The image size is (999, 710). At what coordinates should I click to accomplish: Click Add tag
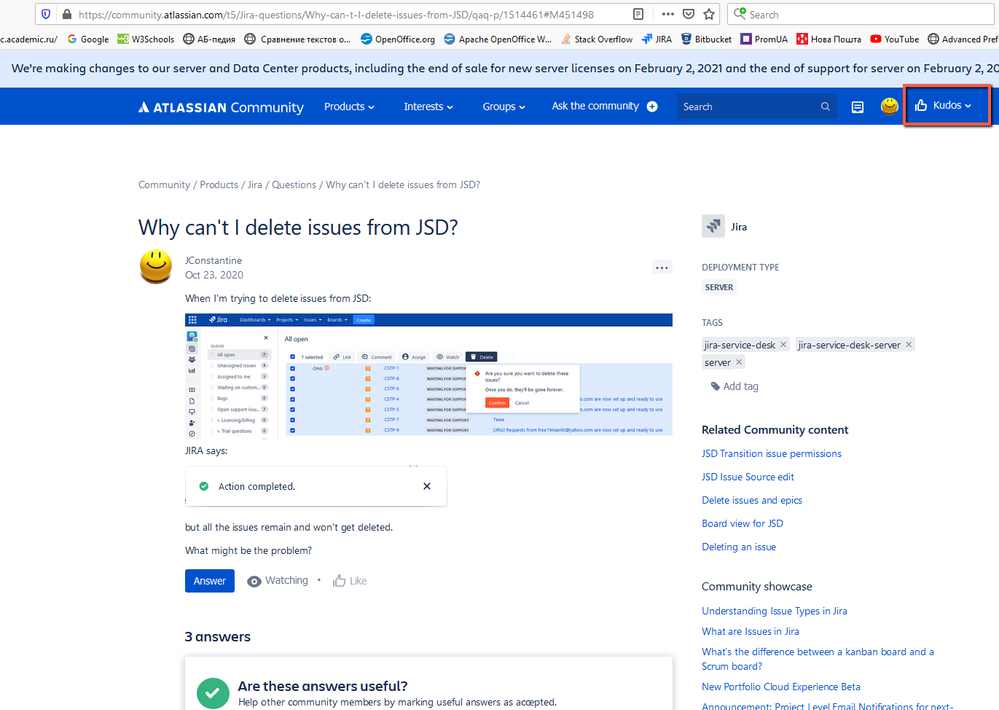[x=735, y=386]
